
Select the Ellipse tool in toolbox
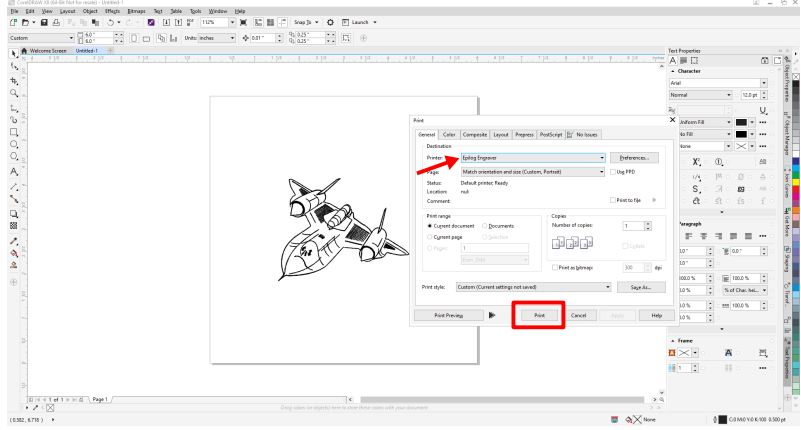[x=14, y=145]
